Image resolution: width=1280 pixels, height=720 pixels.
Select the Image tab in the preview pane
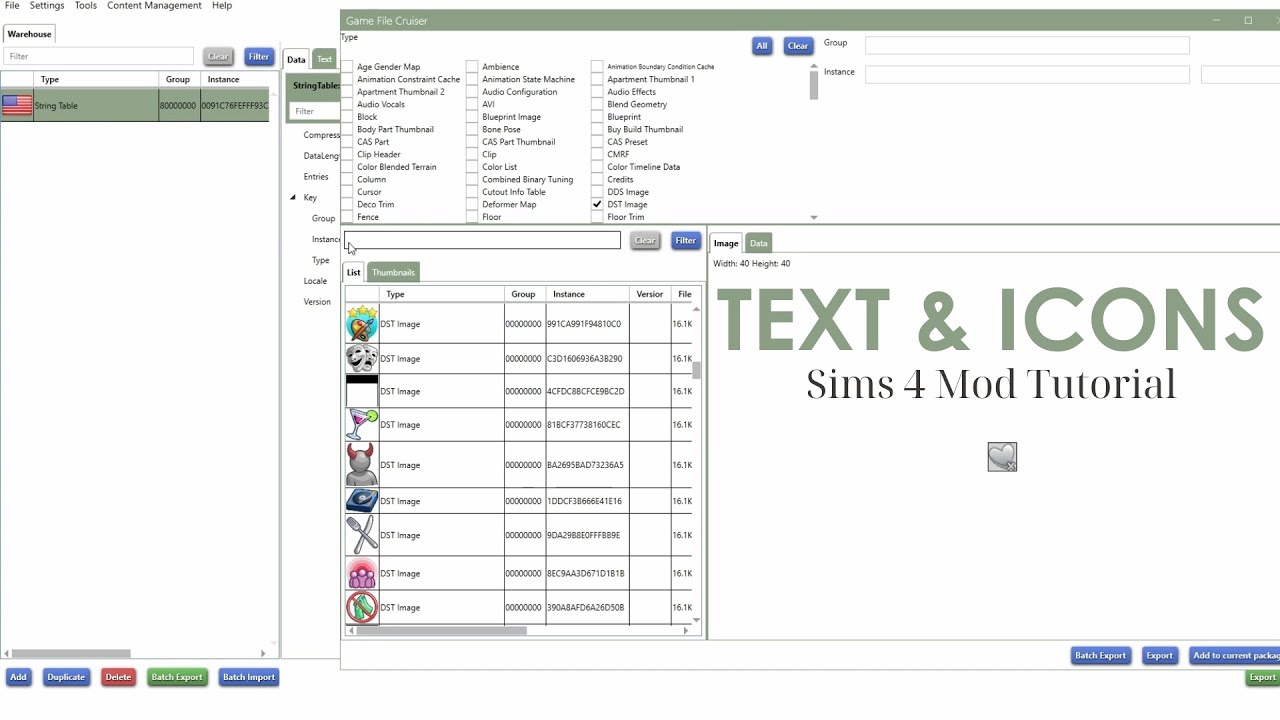[726, 243]
